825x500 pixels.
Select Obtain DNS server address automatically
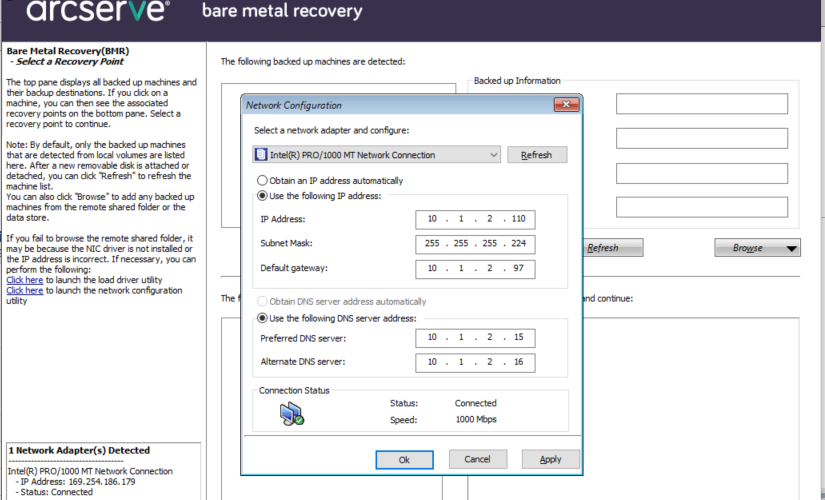262,302
